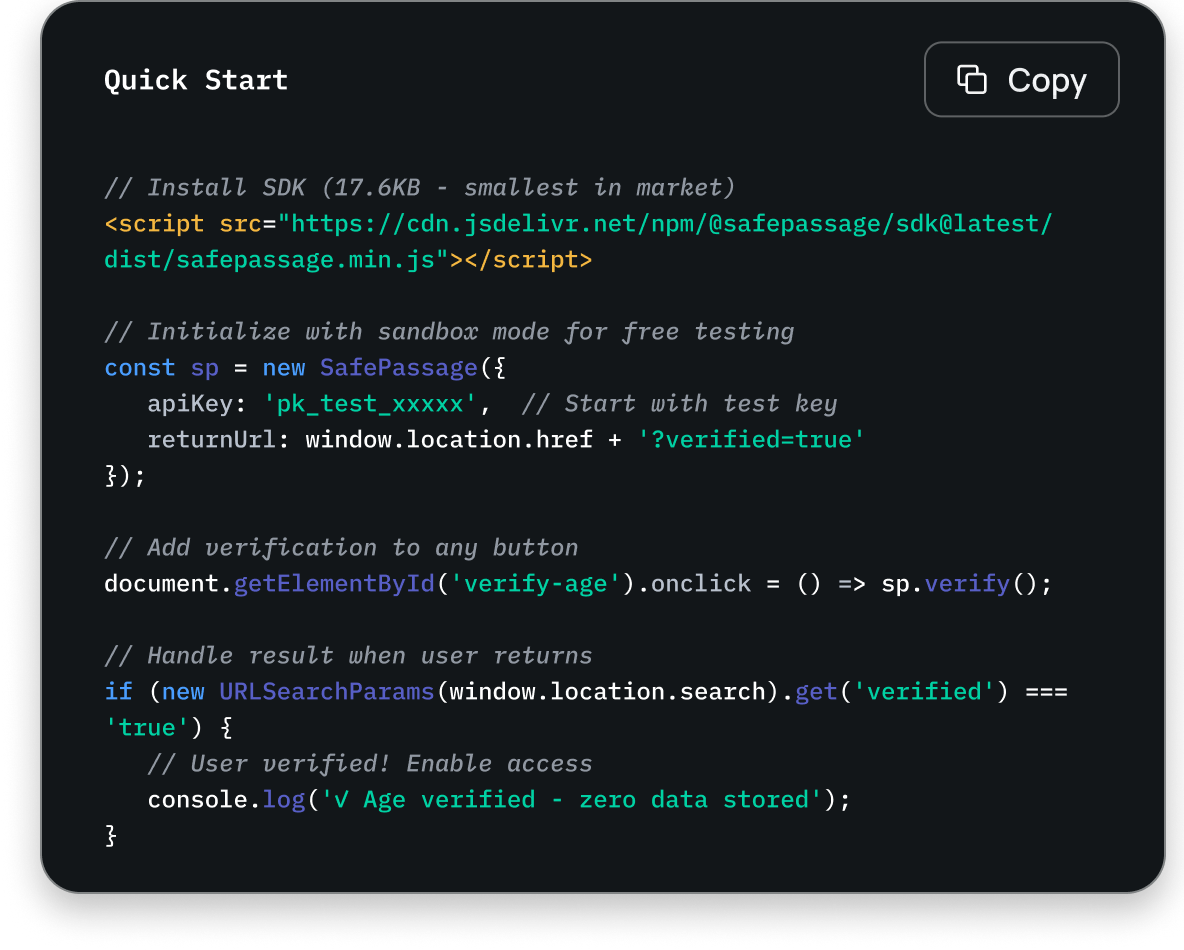Screen dimensions: 1184x950
Task: Click the 'pk_test_xxxxx' API key string
Action: pyautogui.click(x=370, y=403)
